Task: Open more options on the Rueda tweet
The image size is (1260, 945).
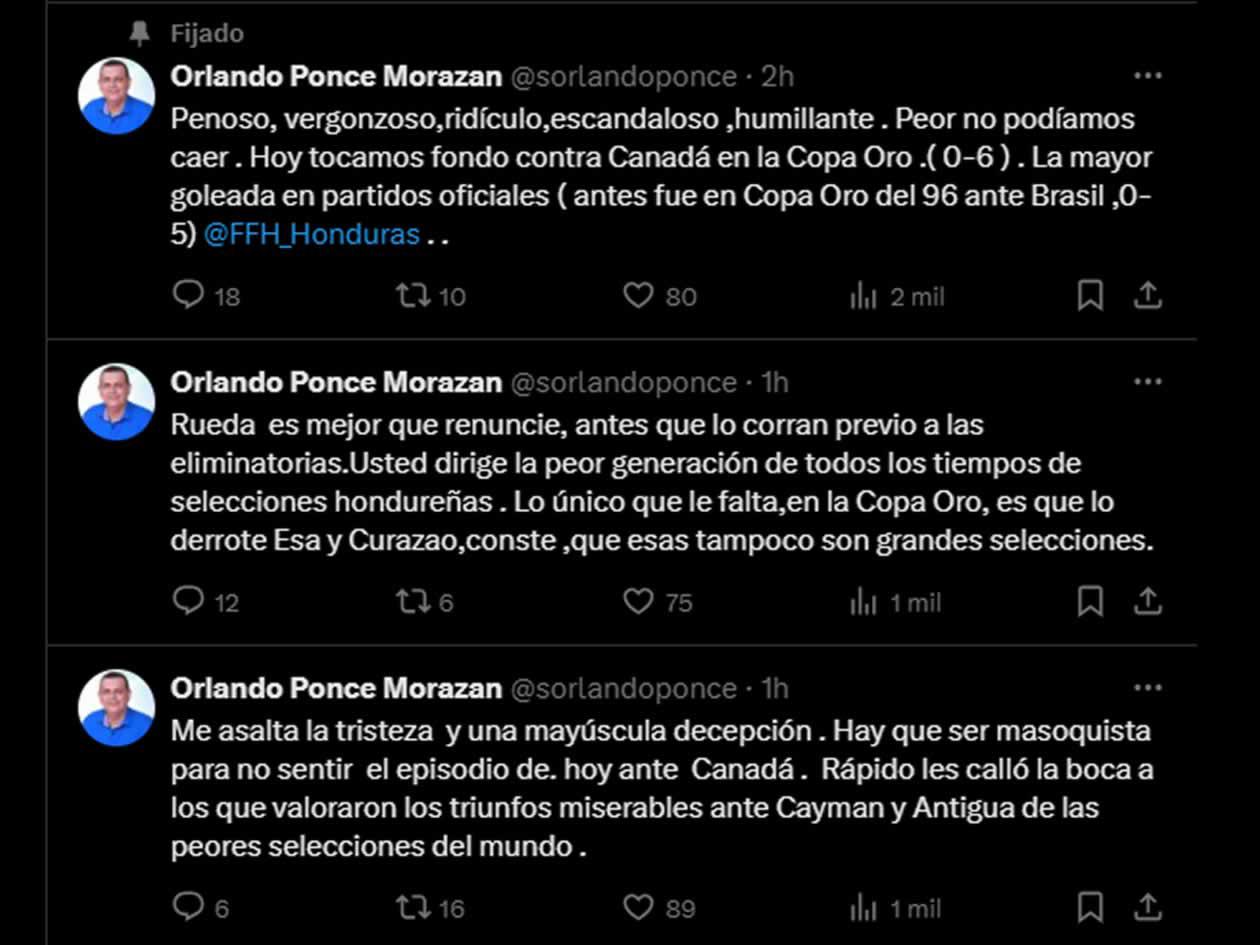Action: [x=1147, y=382]
